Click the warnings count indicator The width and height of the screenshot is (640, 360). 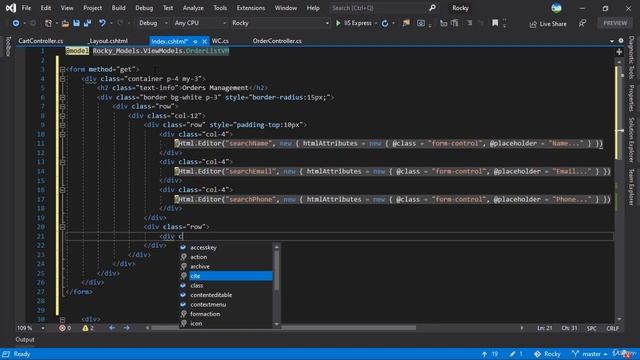tap(88, 328)
